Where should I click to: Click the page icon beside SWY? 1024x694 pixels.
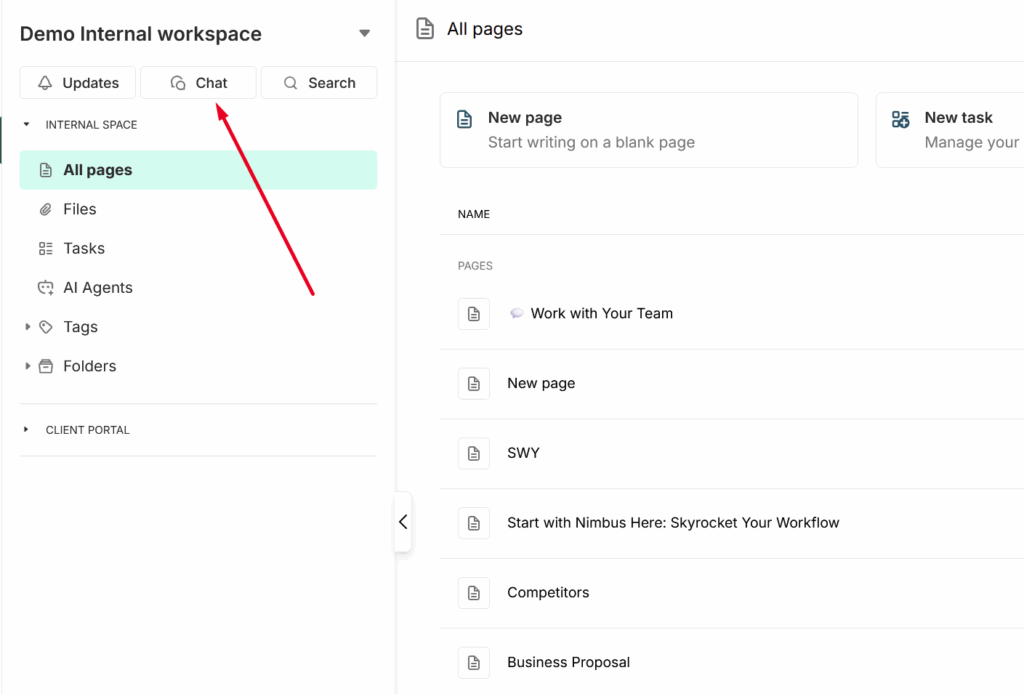pos(474,453)
